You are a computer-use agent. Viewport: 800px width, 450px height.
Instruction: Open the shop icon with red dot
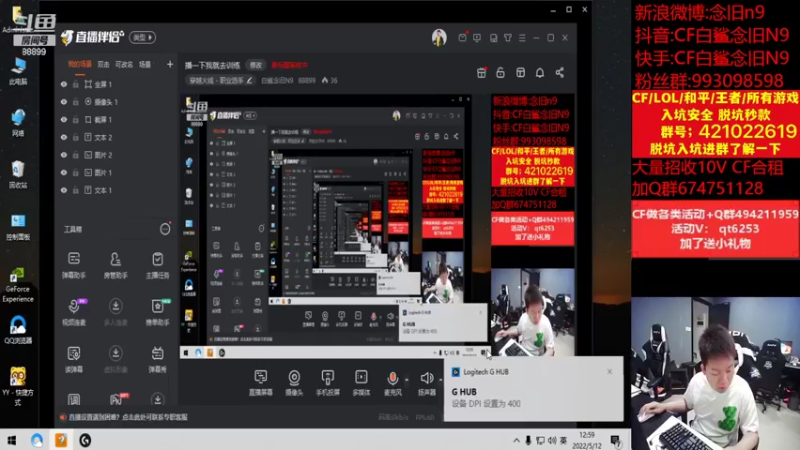coord(481,73)
